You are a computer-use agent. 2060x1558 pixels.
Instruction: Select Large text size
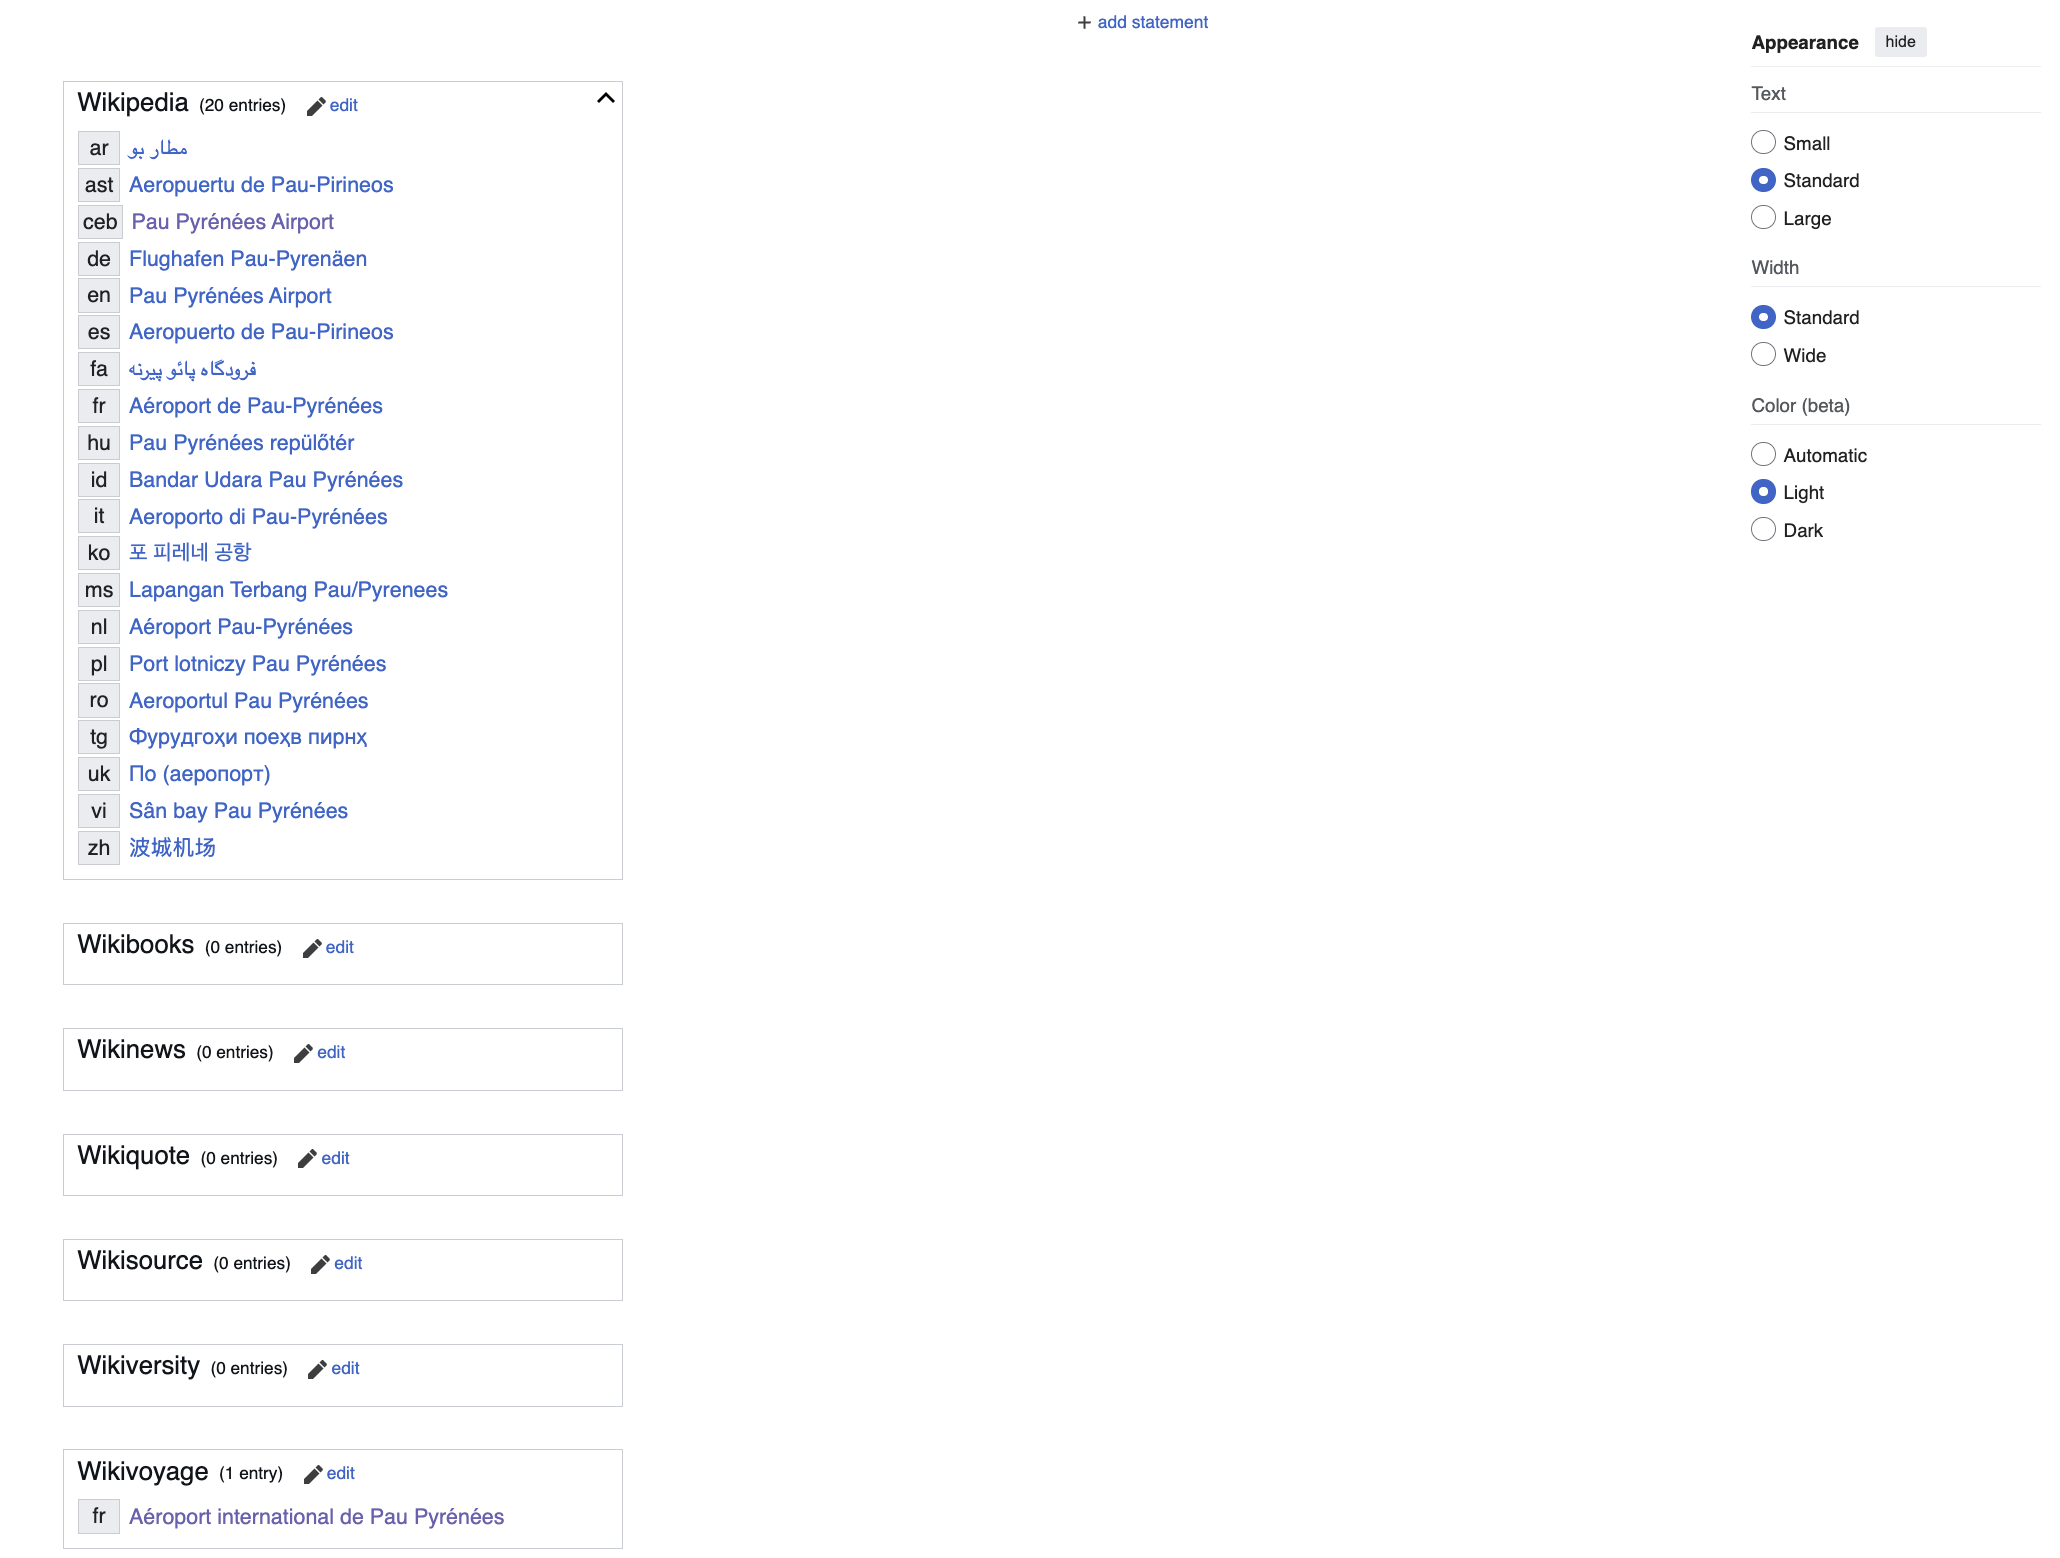tap(1764, 217)
